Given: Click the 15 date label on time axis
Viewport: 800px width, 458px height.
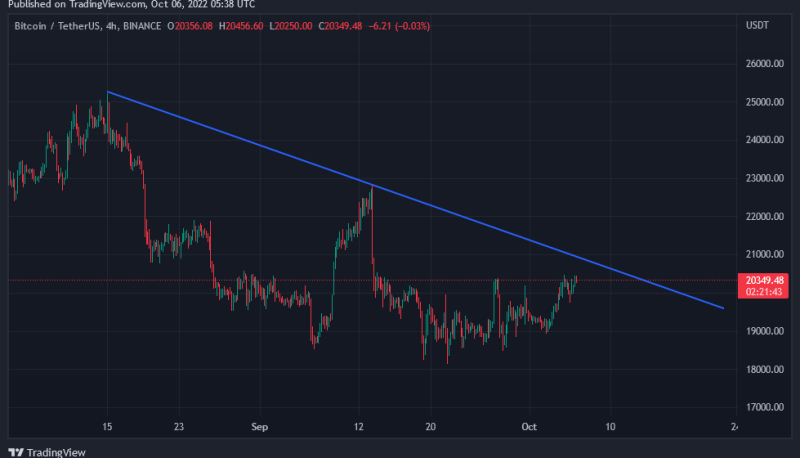Looking at the screenshot, I should [107, 427].
